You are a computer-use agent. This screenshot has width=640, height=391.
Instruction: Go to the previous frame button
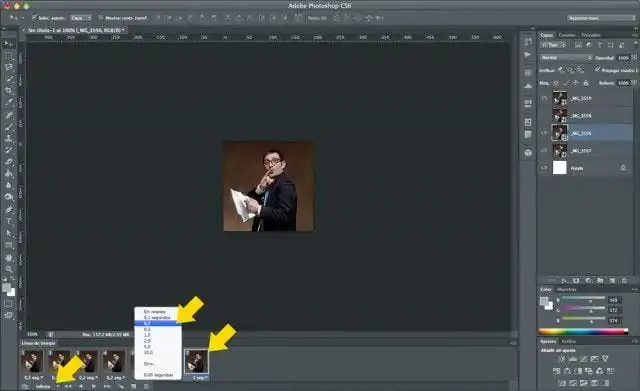(x=81, y=386)
